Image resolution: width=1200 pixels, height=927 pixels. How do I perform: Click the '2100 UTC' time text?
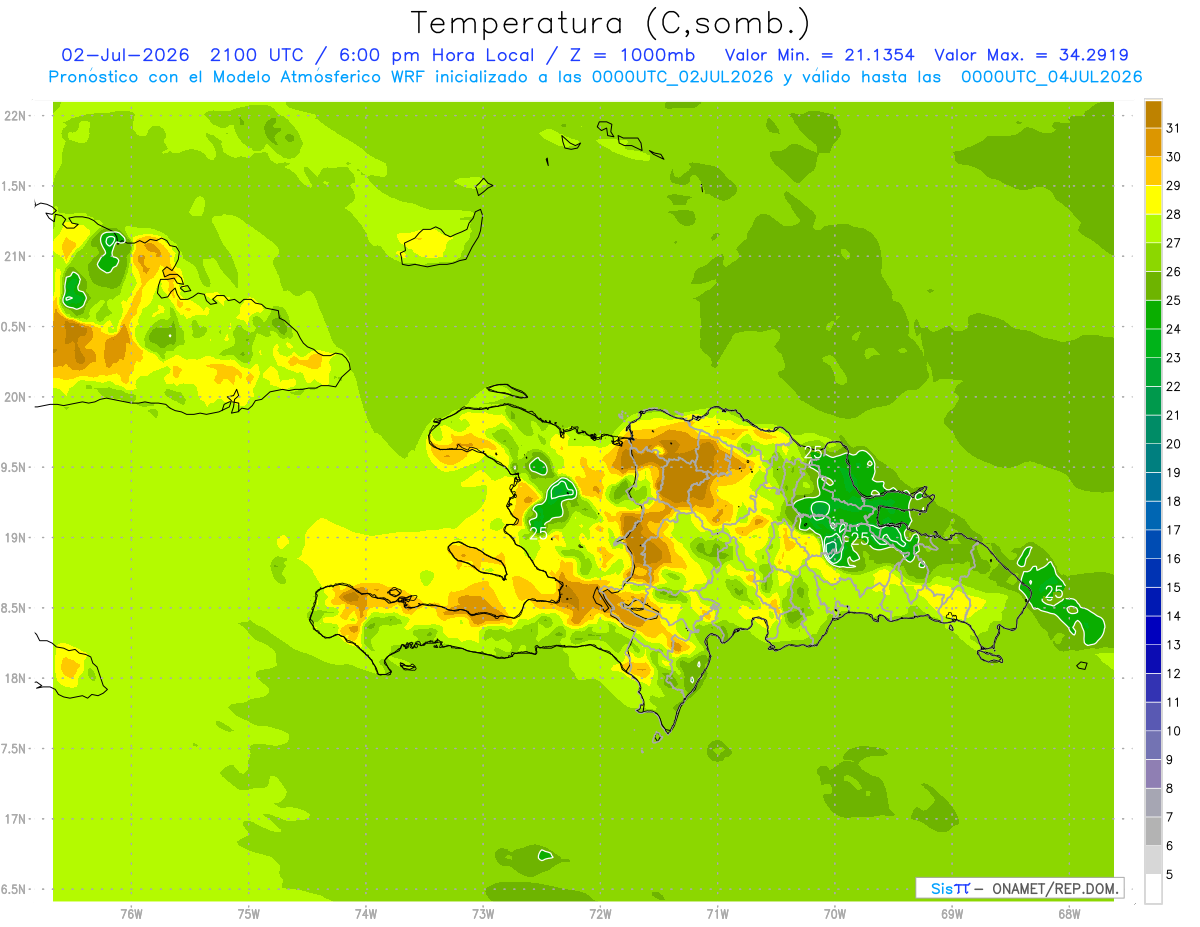256,54
